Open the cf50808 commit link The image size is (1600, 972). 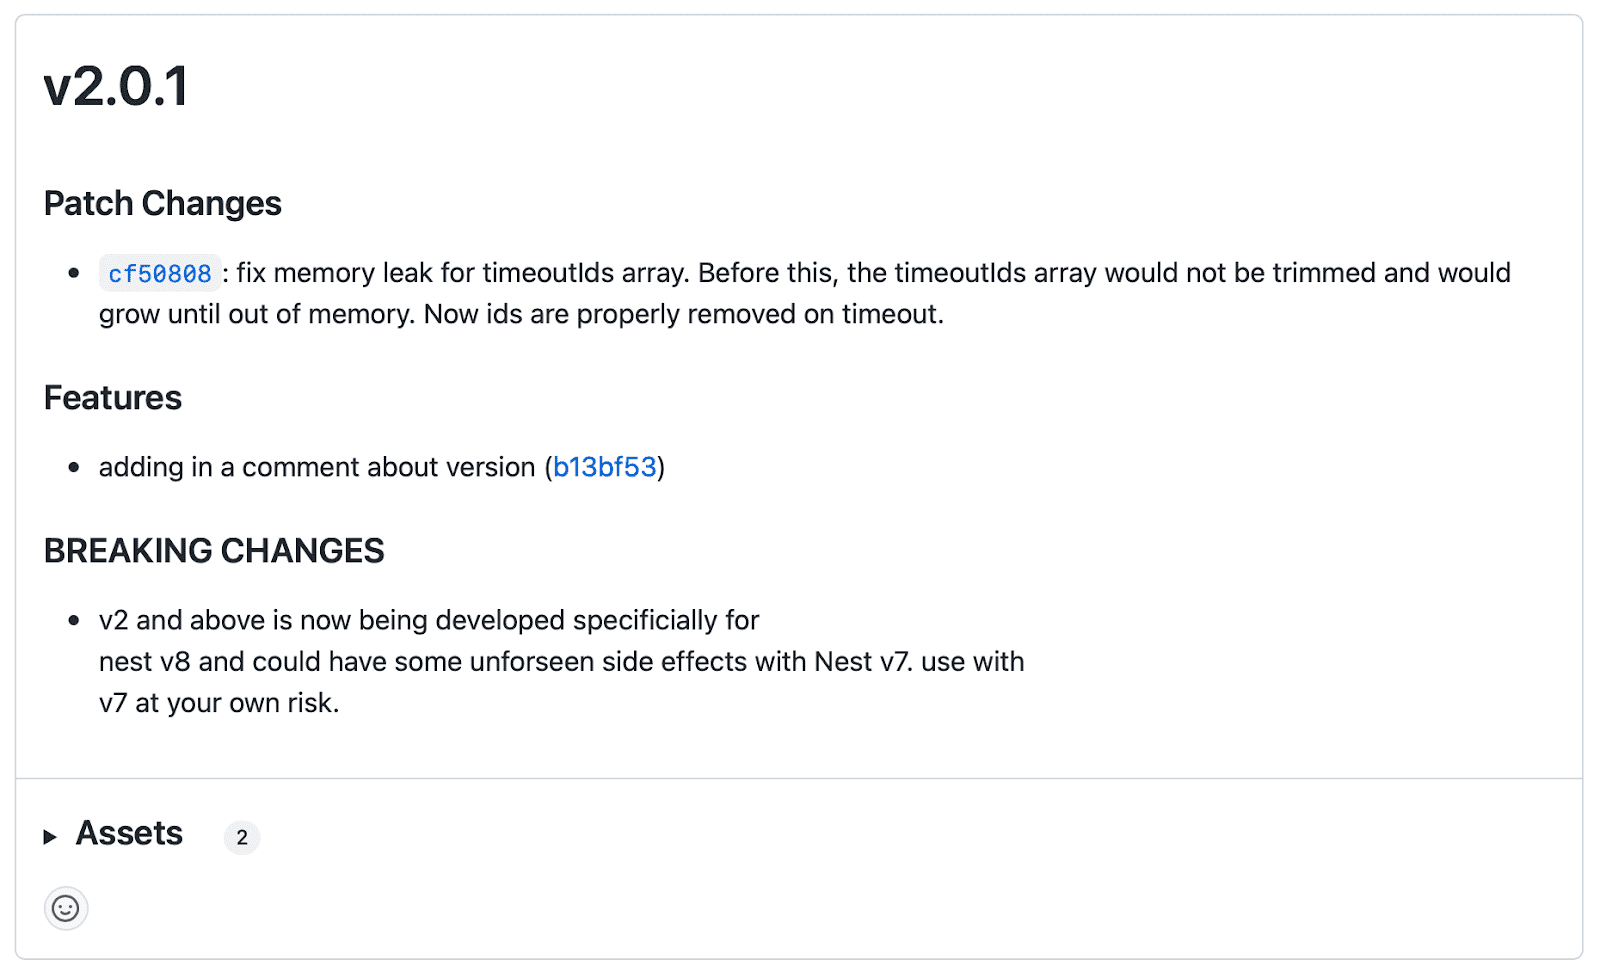(160, 274)
